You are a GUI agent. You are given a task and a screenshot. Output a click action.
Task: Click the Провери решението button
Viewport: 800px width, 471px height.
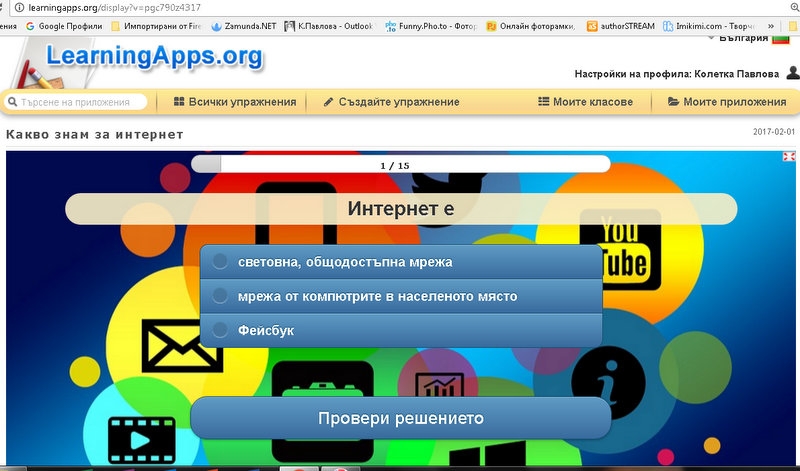tap(401, 418)
